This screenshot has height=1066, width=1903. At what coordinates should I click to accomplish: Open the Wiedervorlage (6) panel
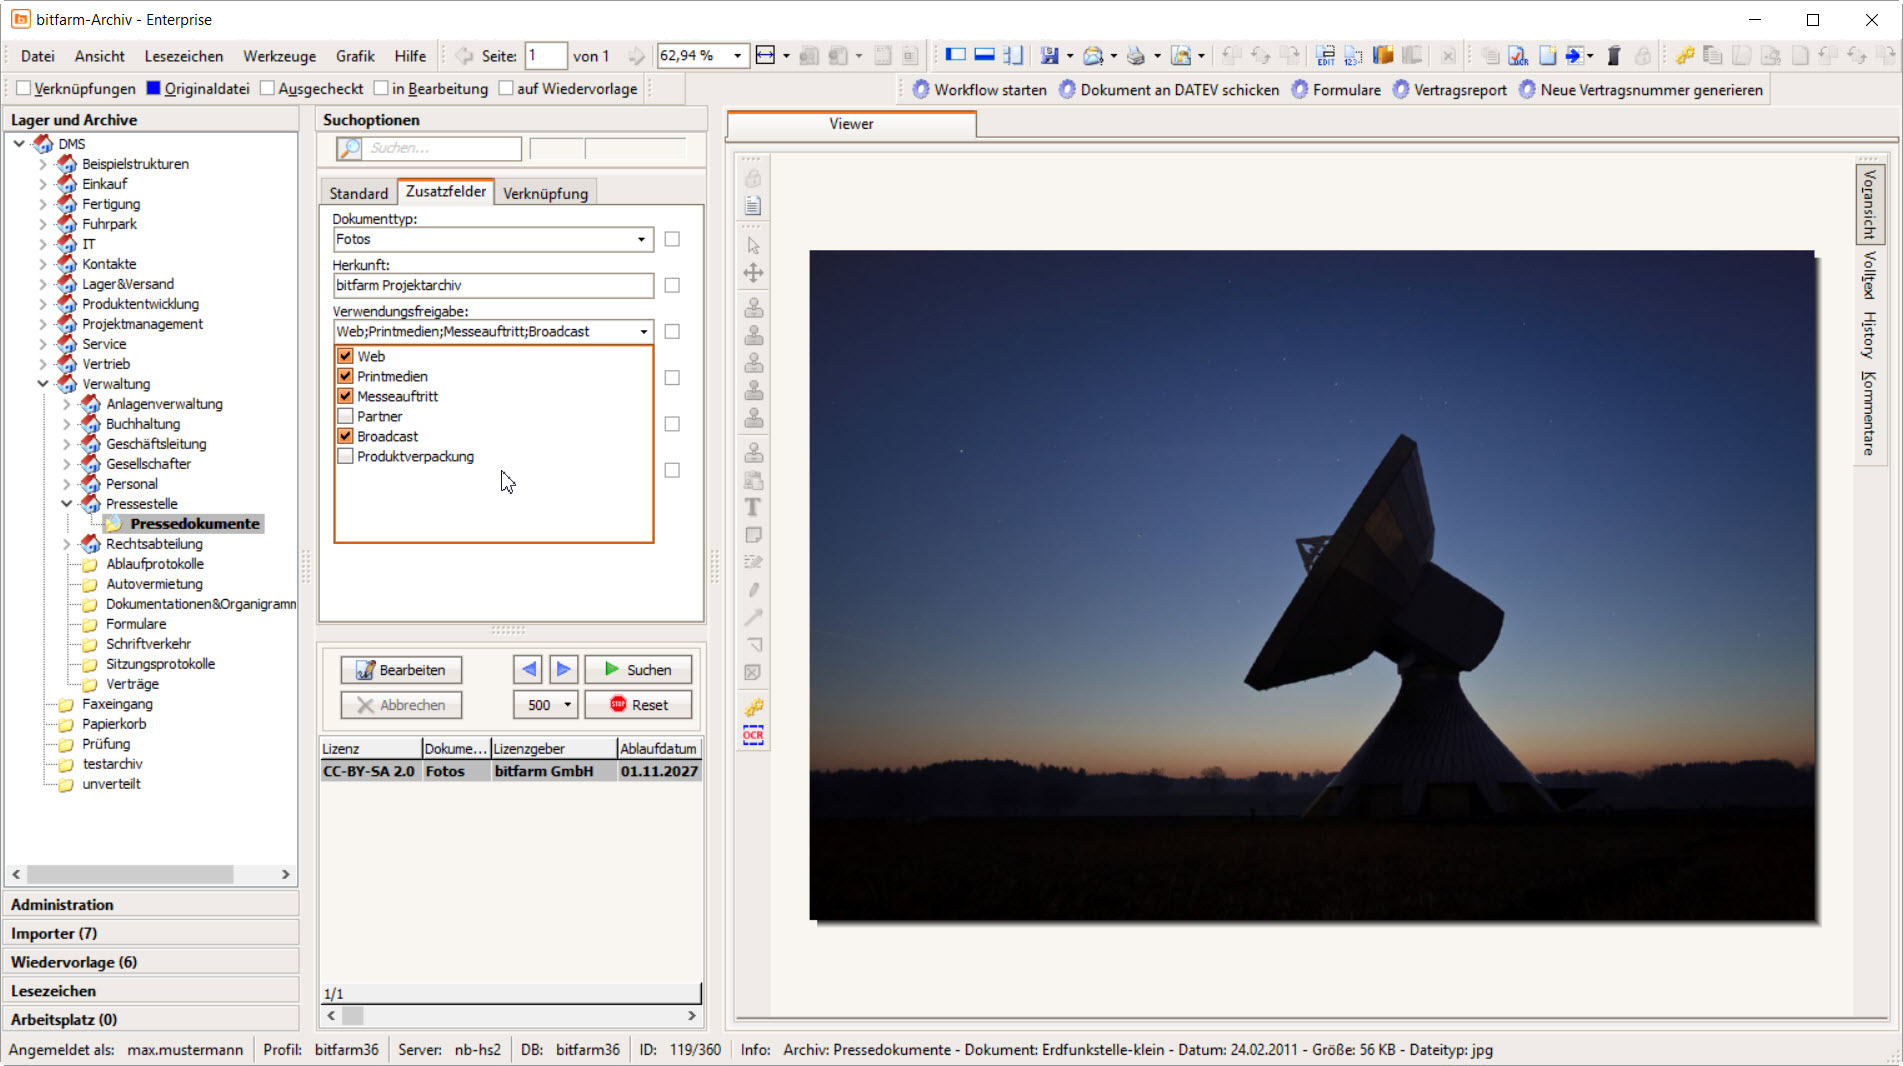pyautogui.click(x=151, y=962)
